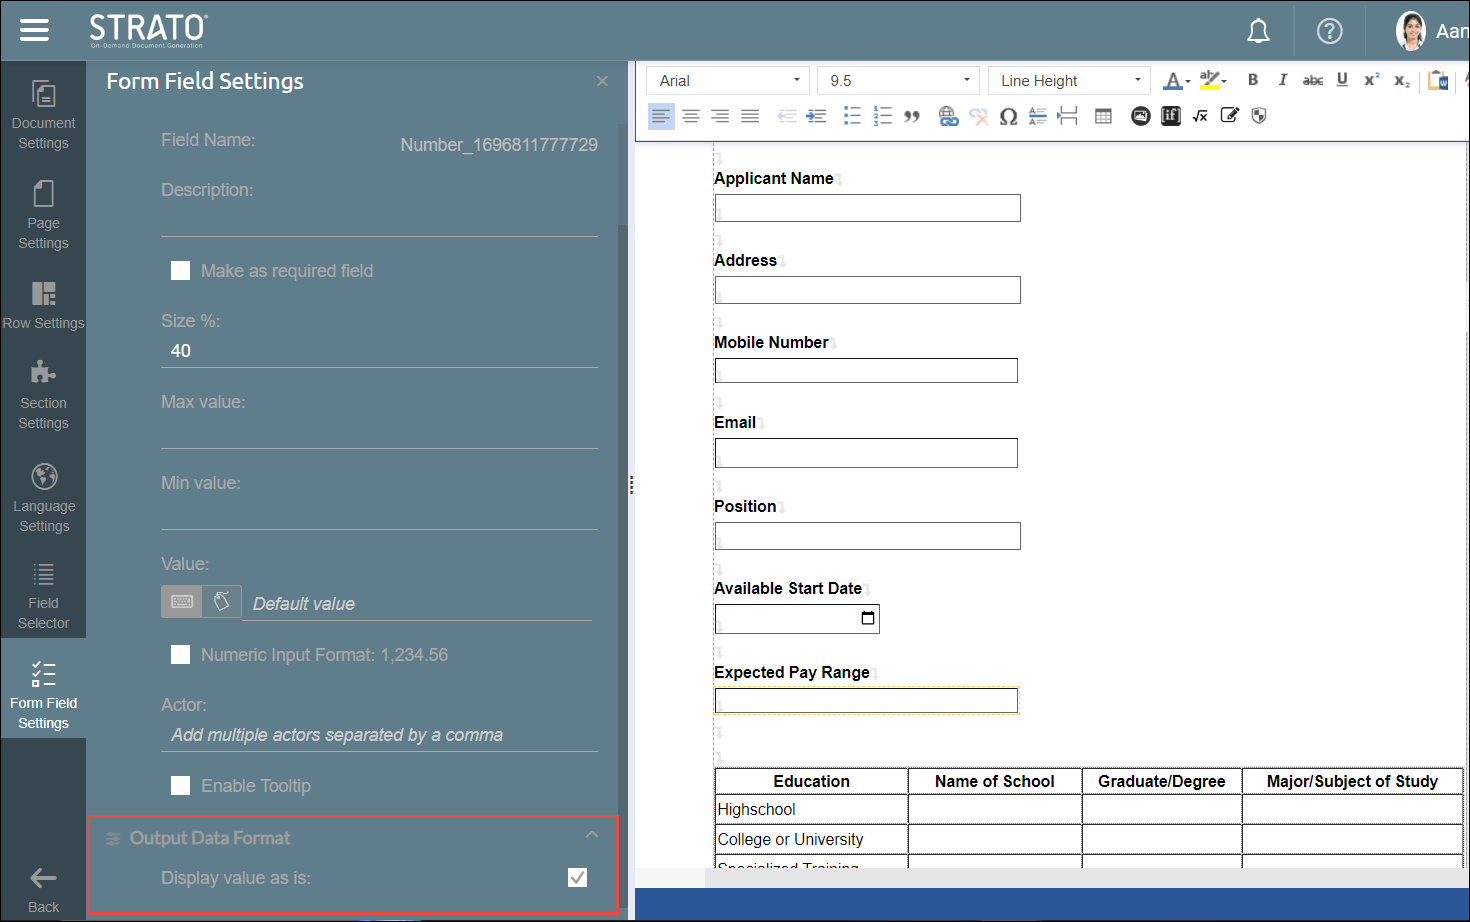Check Make as required field

181,271
